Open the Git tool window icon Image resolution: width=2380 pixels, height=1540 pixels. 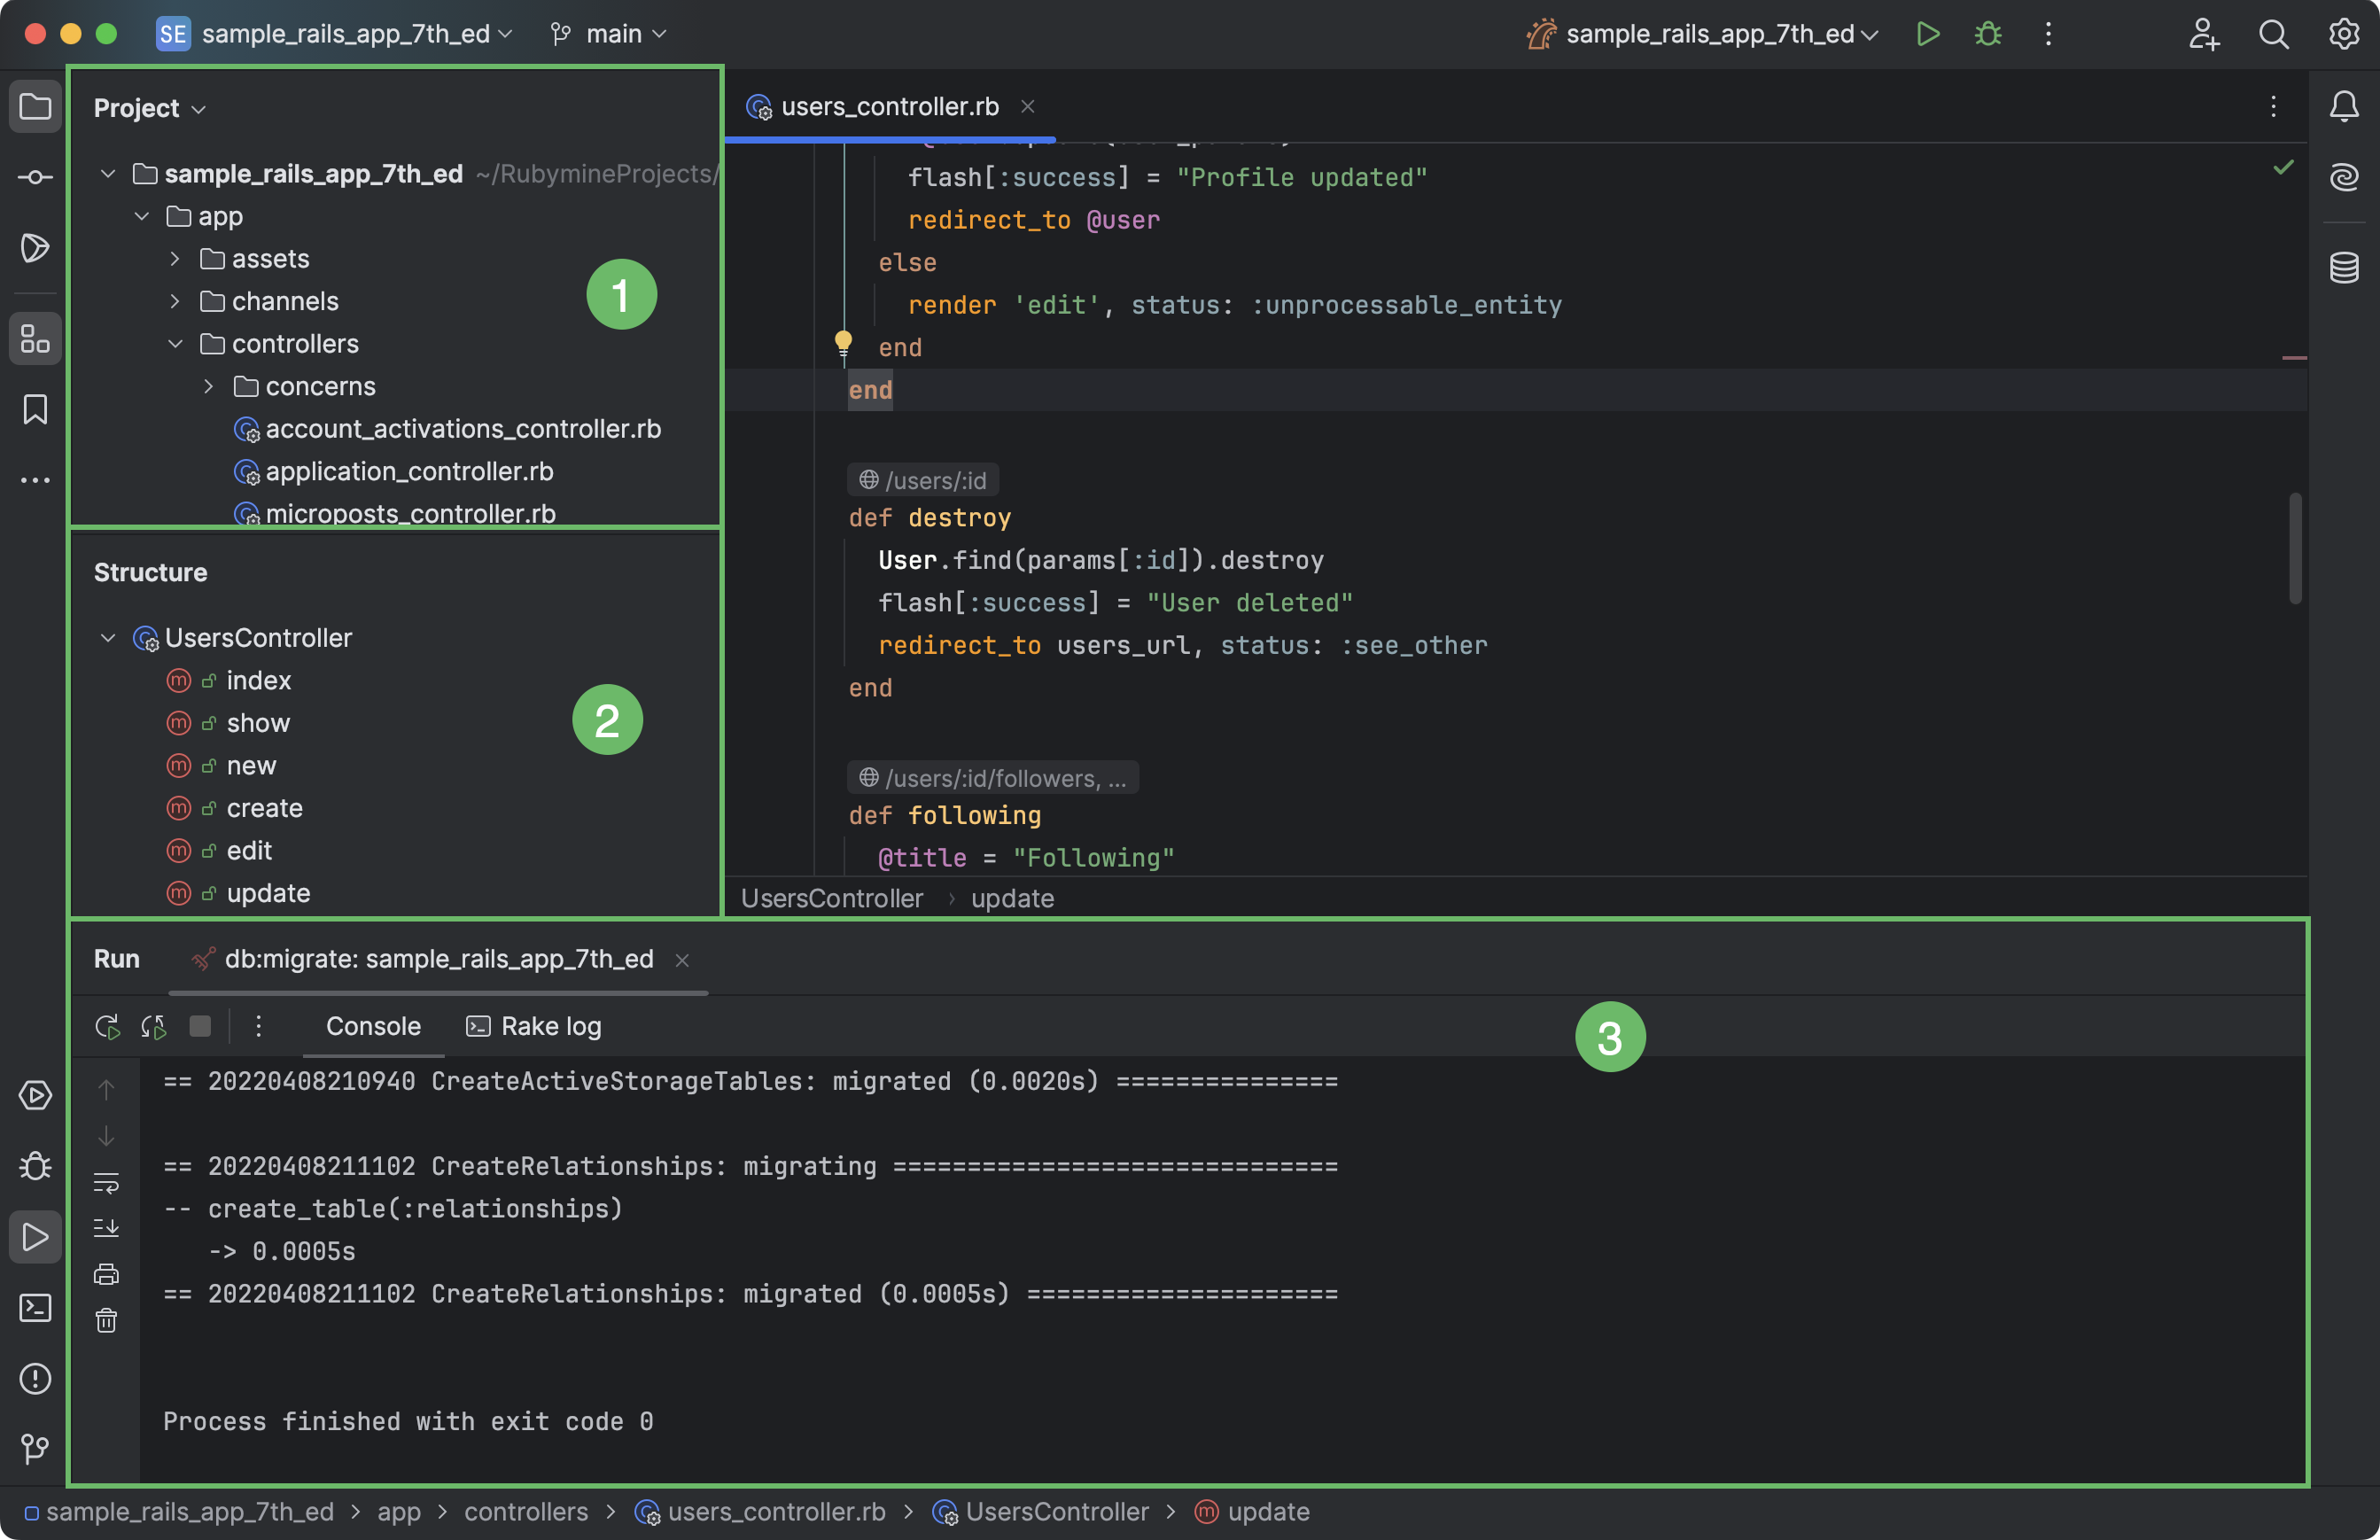point(35,1449)
